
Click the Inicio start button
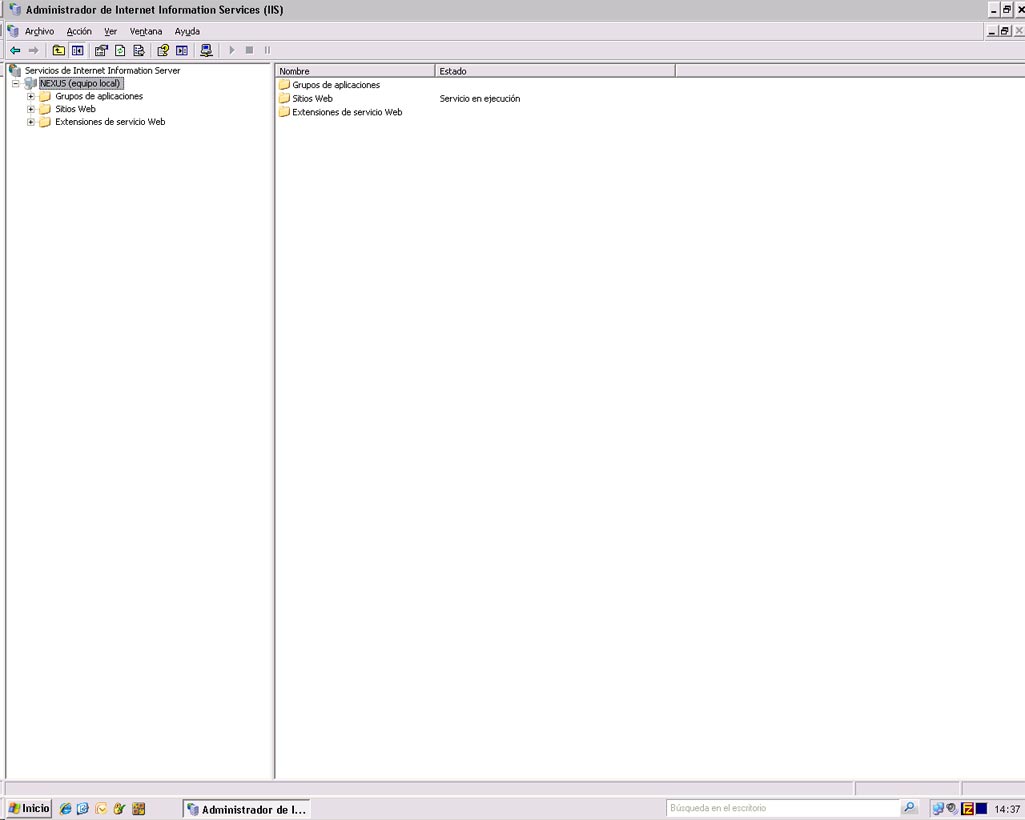[29, 808]
